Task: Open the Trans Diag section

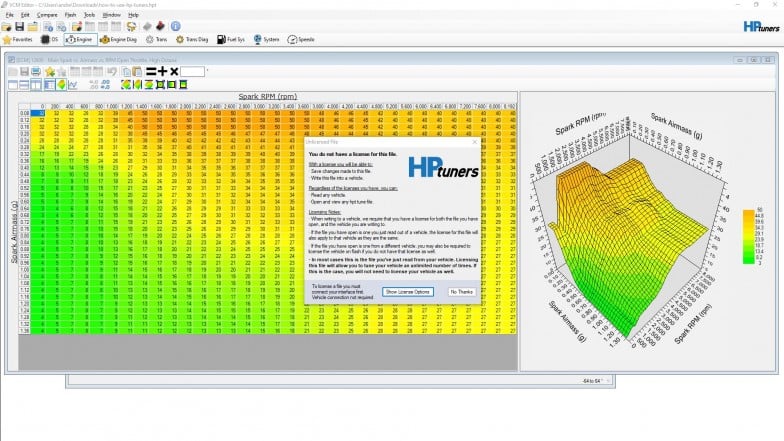Action: [x=191, y=40]
